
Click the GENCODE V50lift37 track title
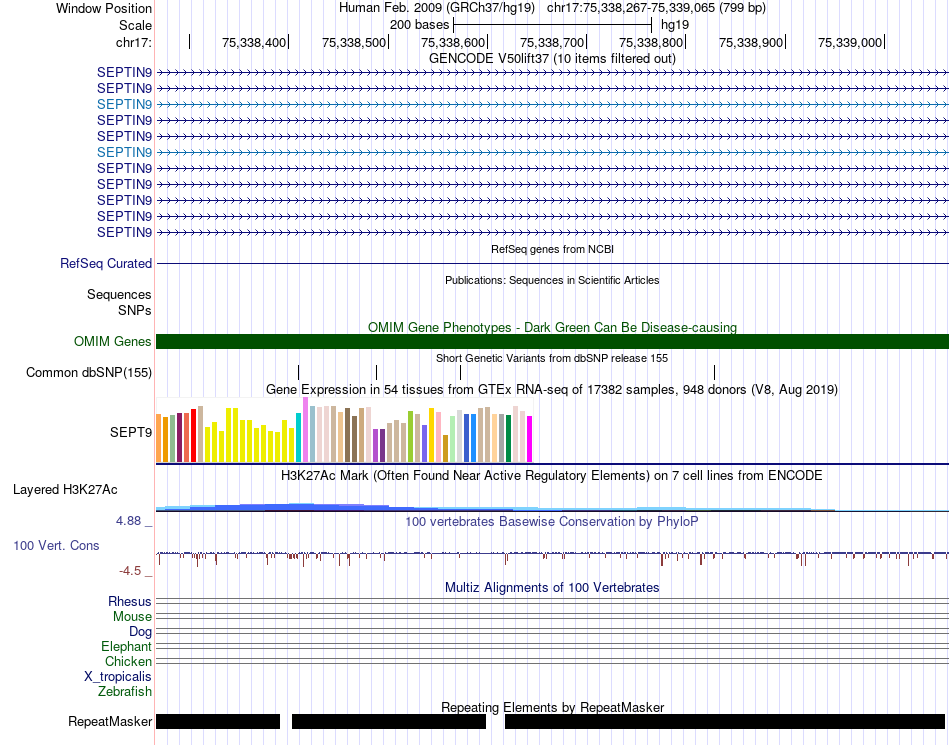(552, 58)
